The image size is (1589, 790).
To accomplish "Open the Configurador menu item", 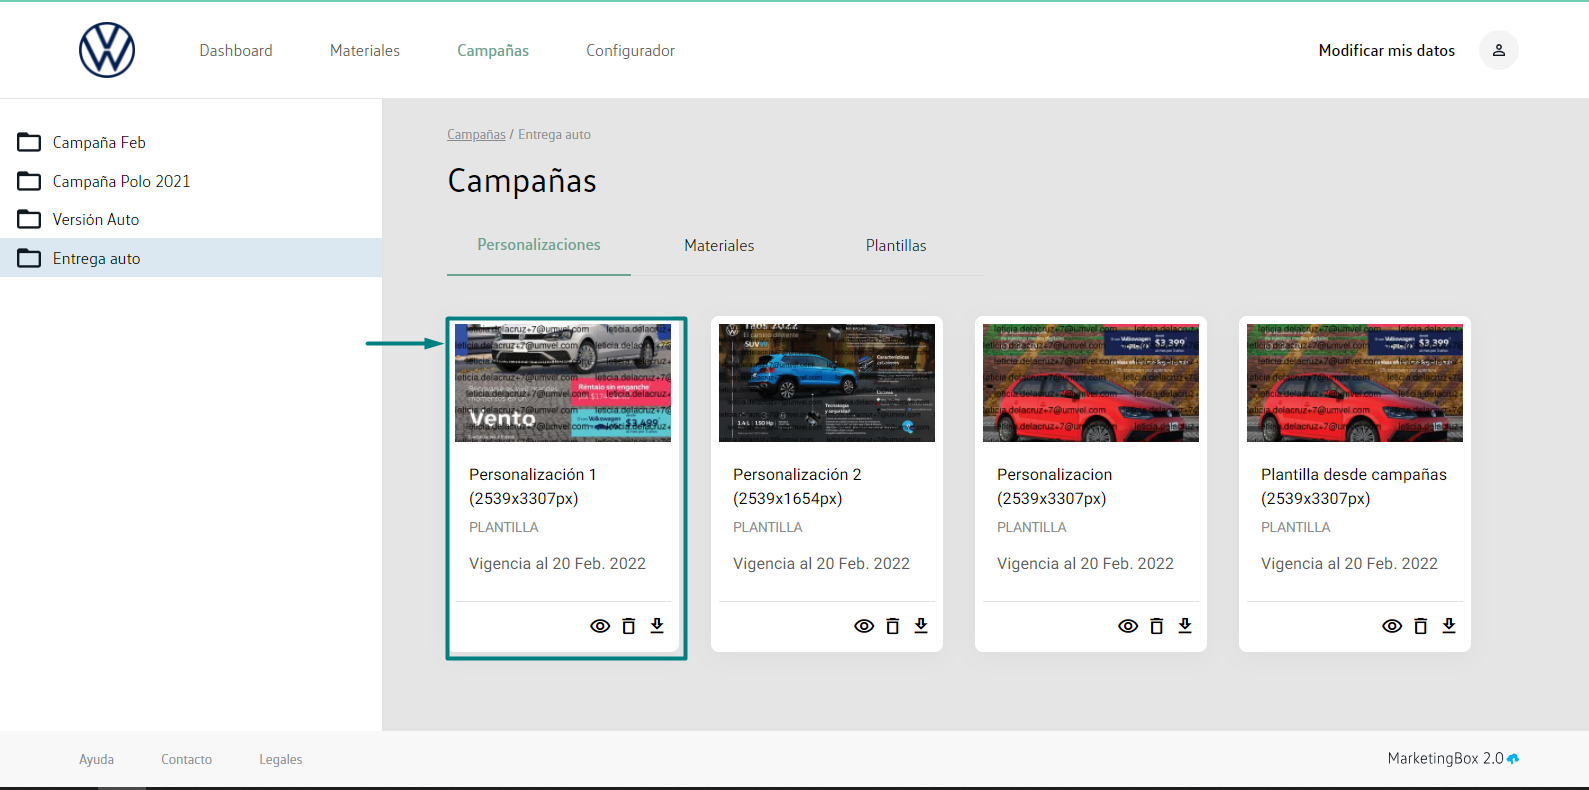I will coord(630,50).
